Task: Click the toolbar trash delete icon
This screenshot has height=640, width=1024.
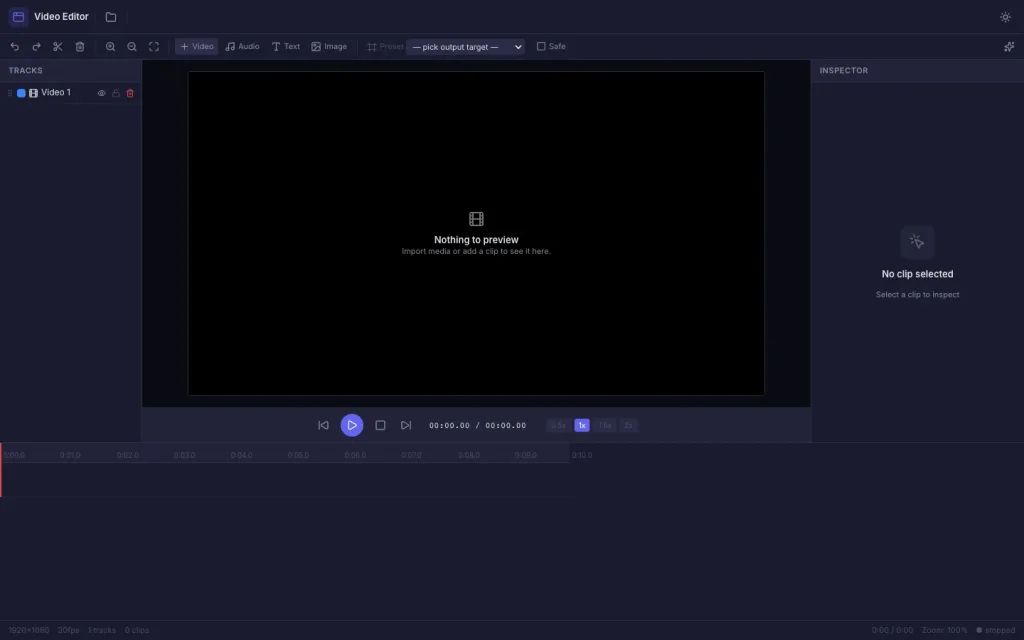Action: (x=80, y=46)
